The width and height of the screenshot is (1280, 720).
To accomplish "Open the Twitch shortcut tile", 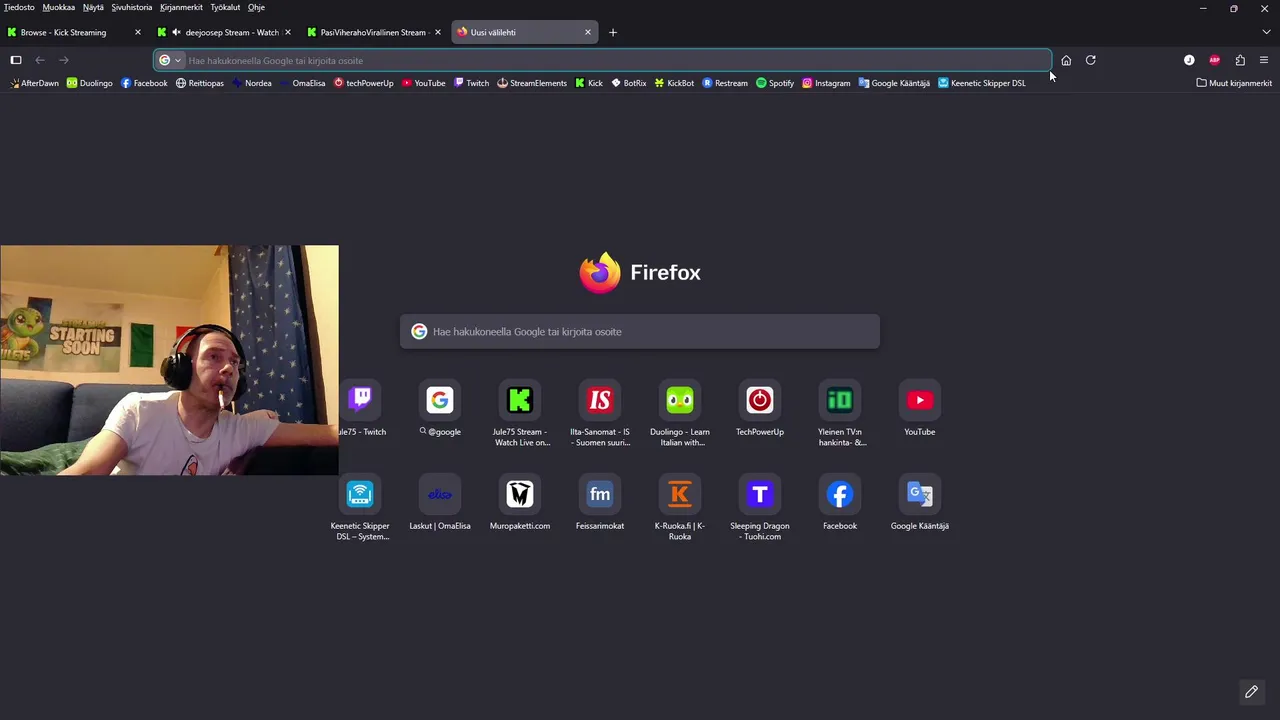I will (x=360, y=400).
